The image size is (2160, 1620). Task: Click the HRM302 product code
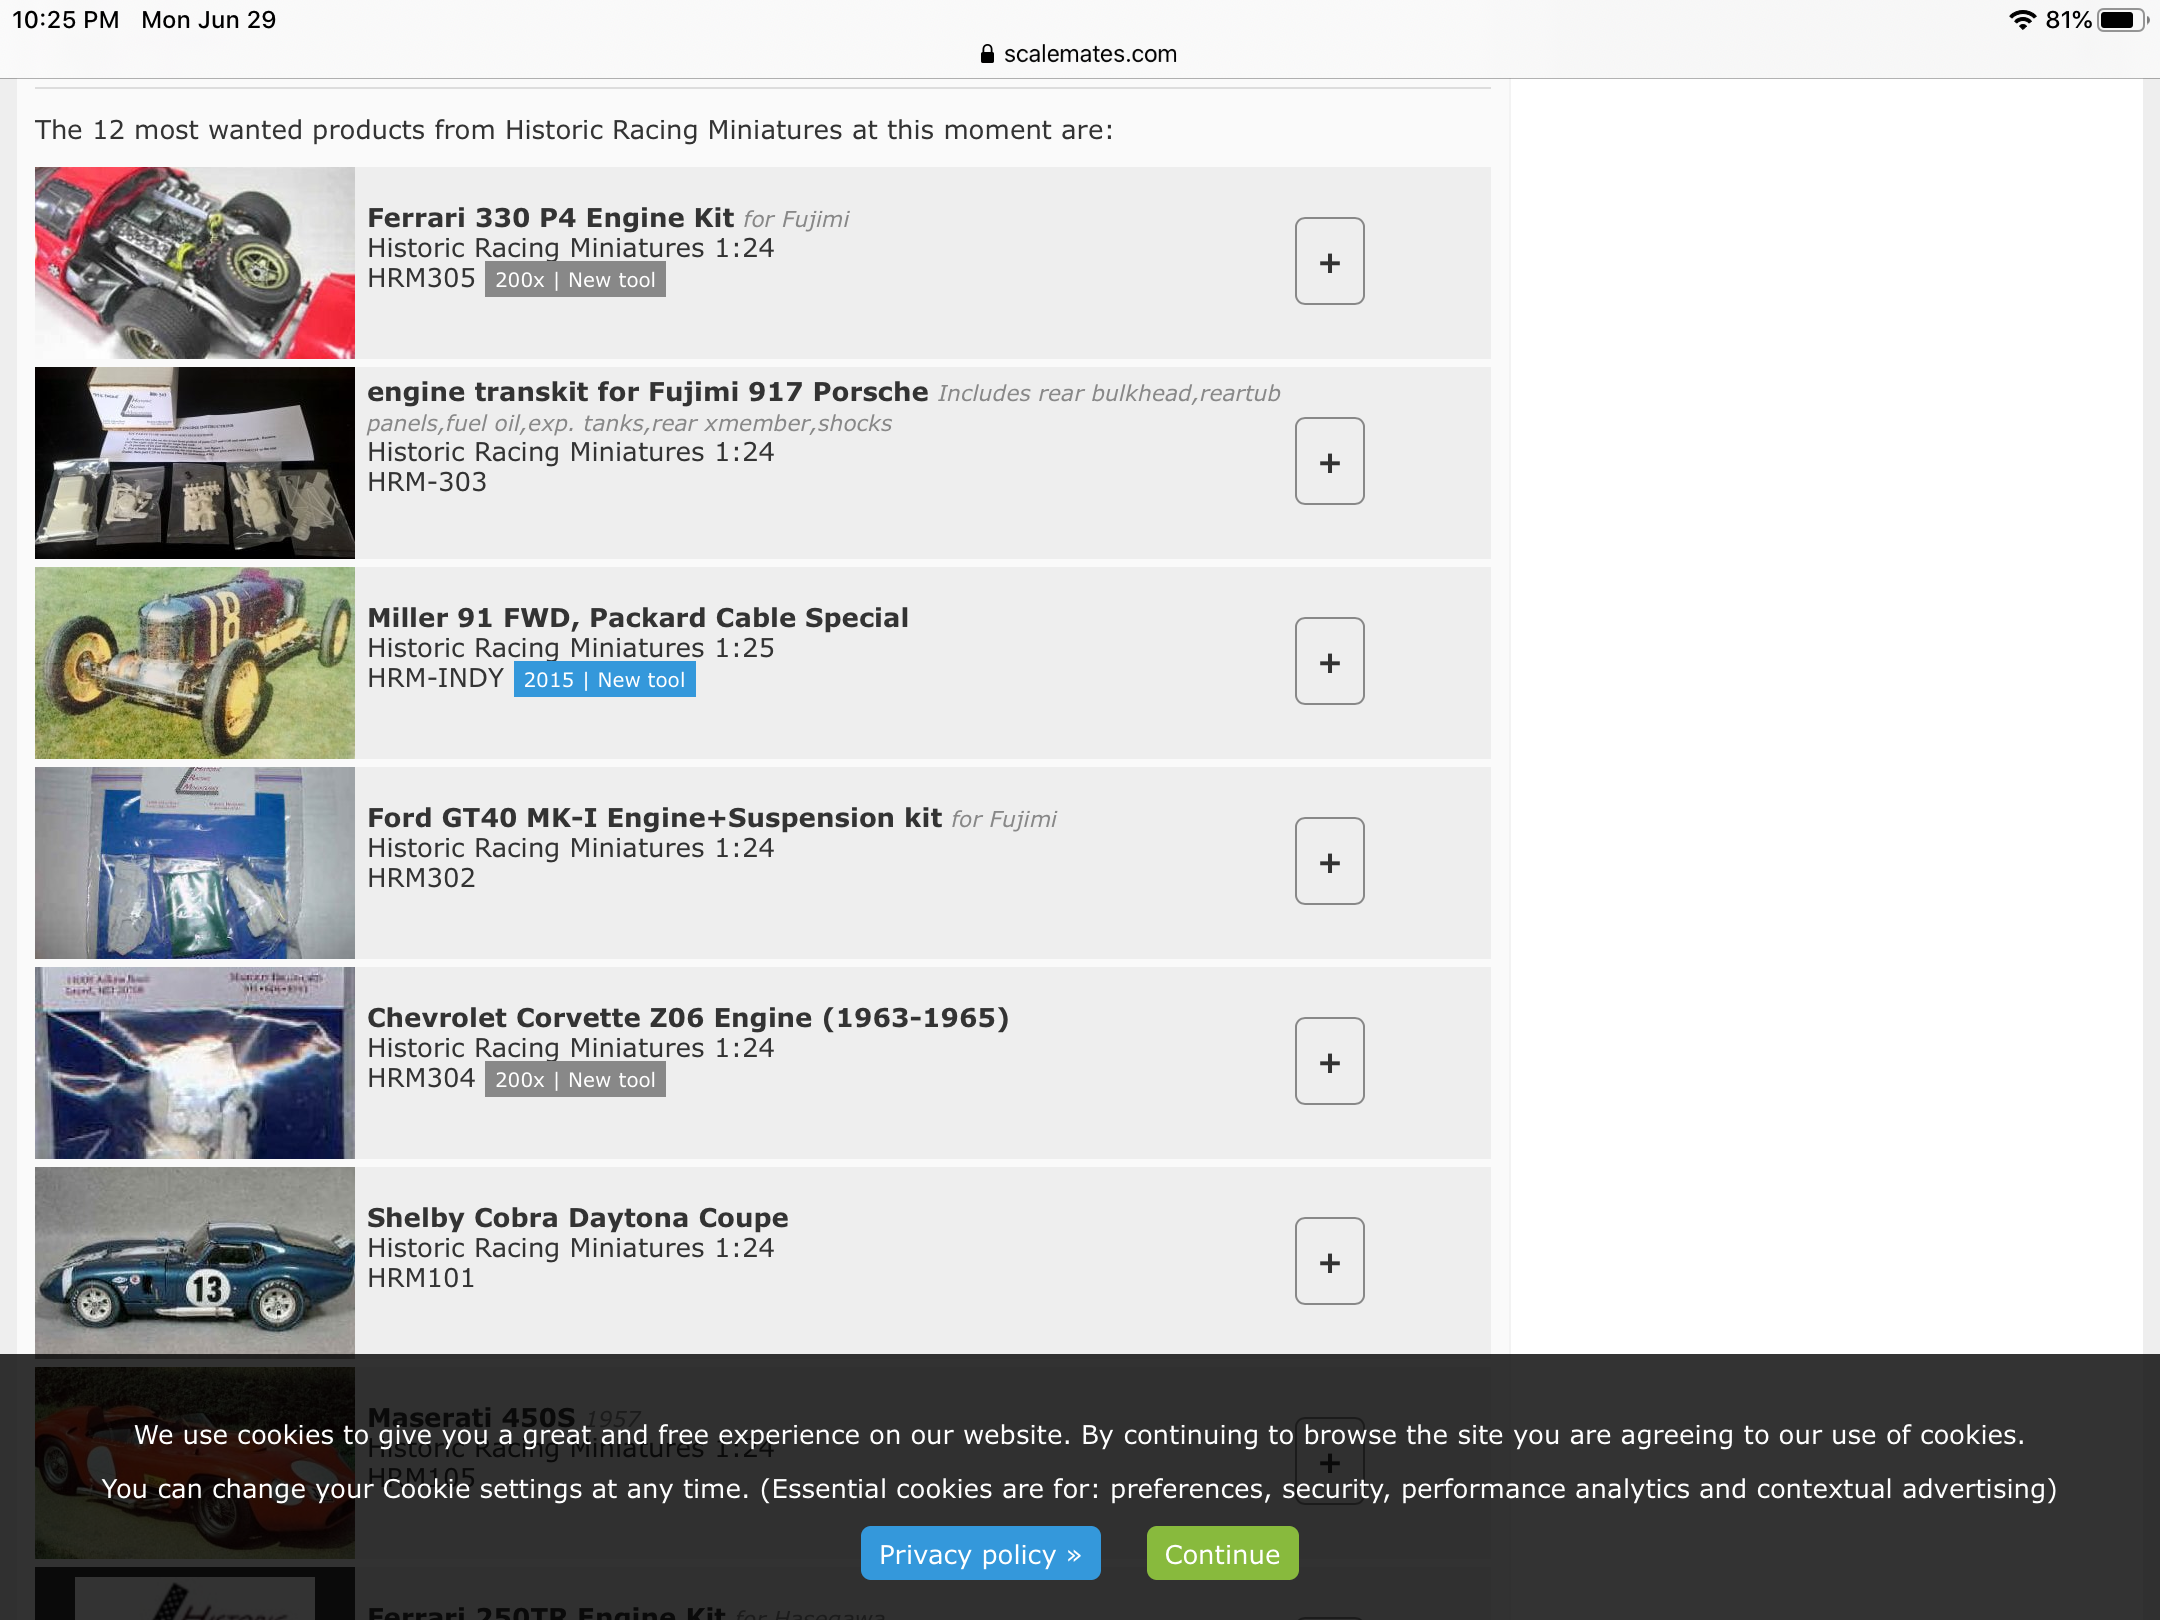421,878
